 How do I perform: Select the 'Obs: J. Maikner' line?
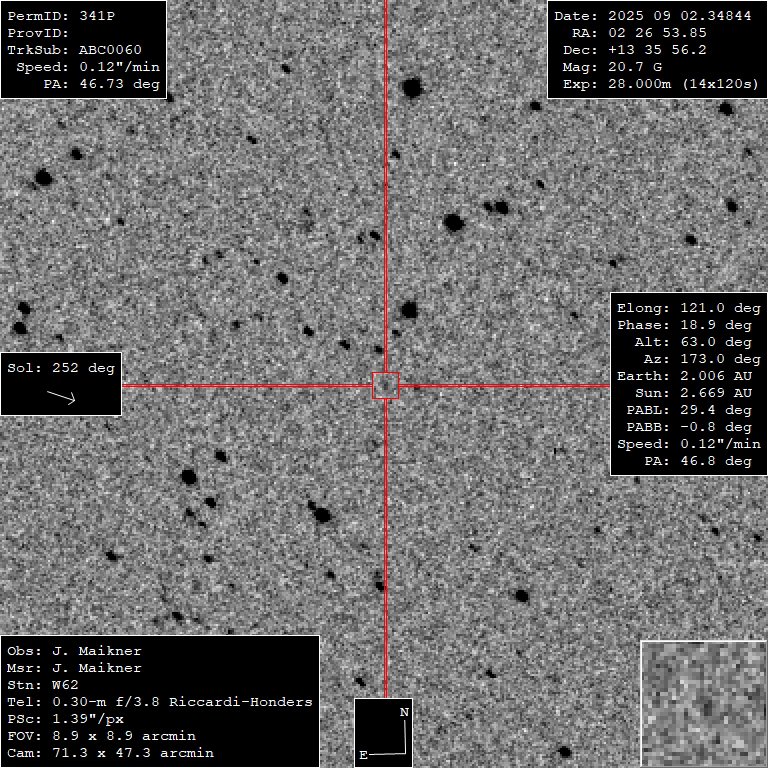(x=74, y=651)
